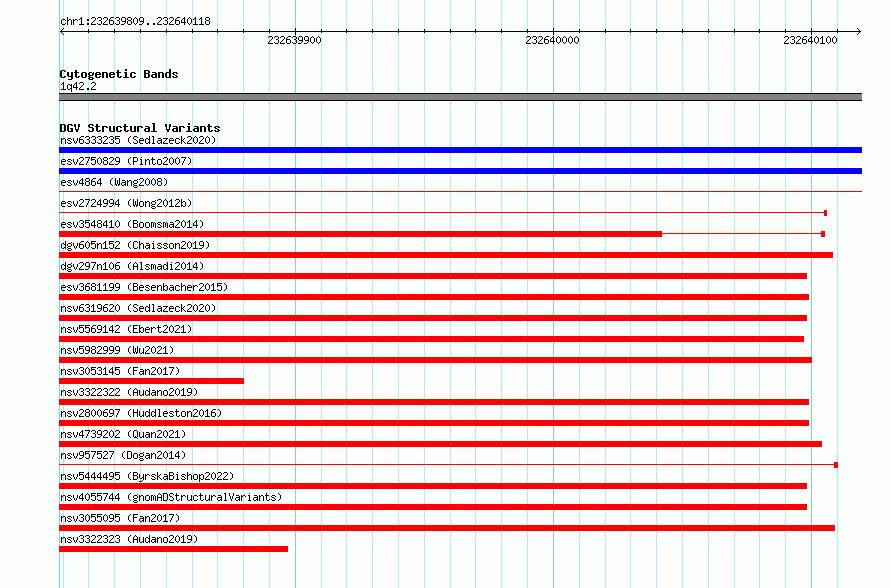Screen dimensions: 890x588
Task: Open variant nsv6319620 (Sedlazeck2020) label
Action: tap(138, 308)
